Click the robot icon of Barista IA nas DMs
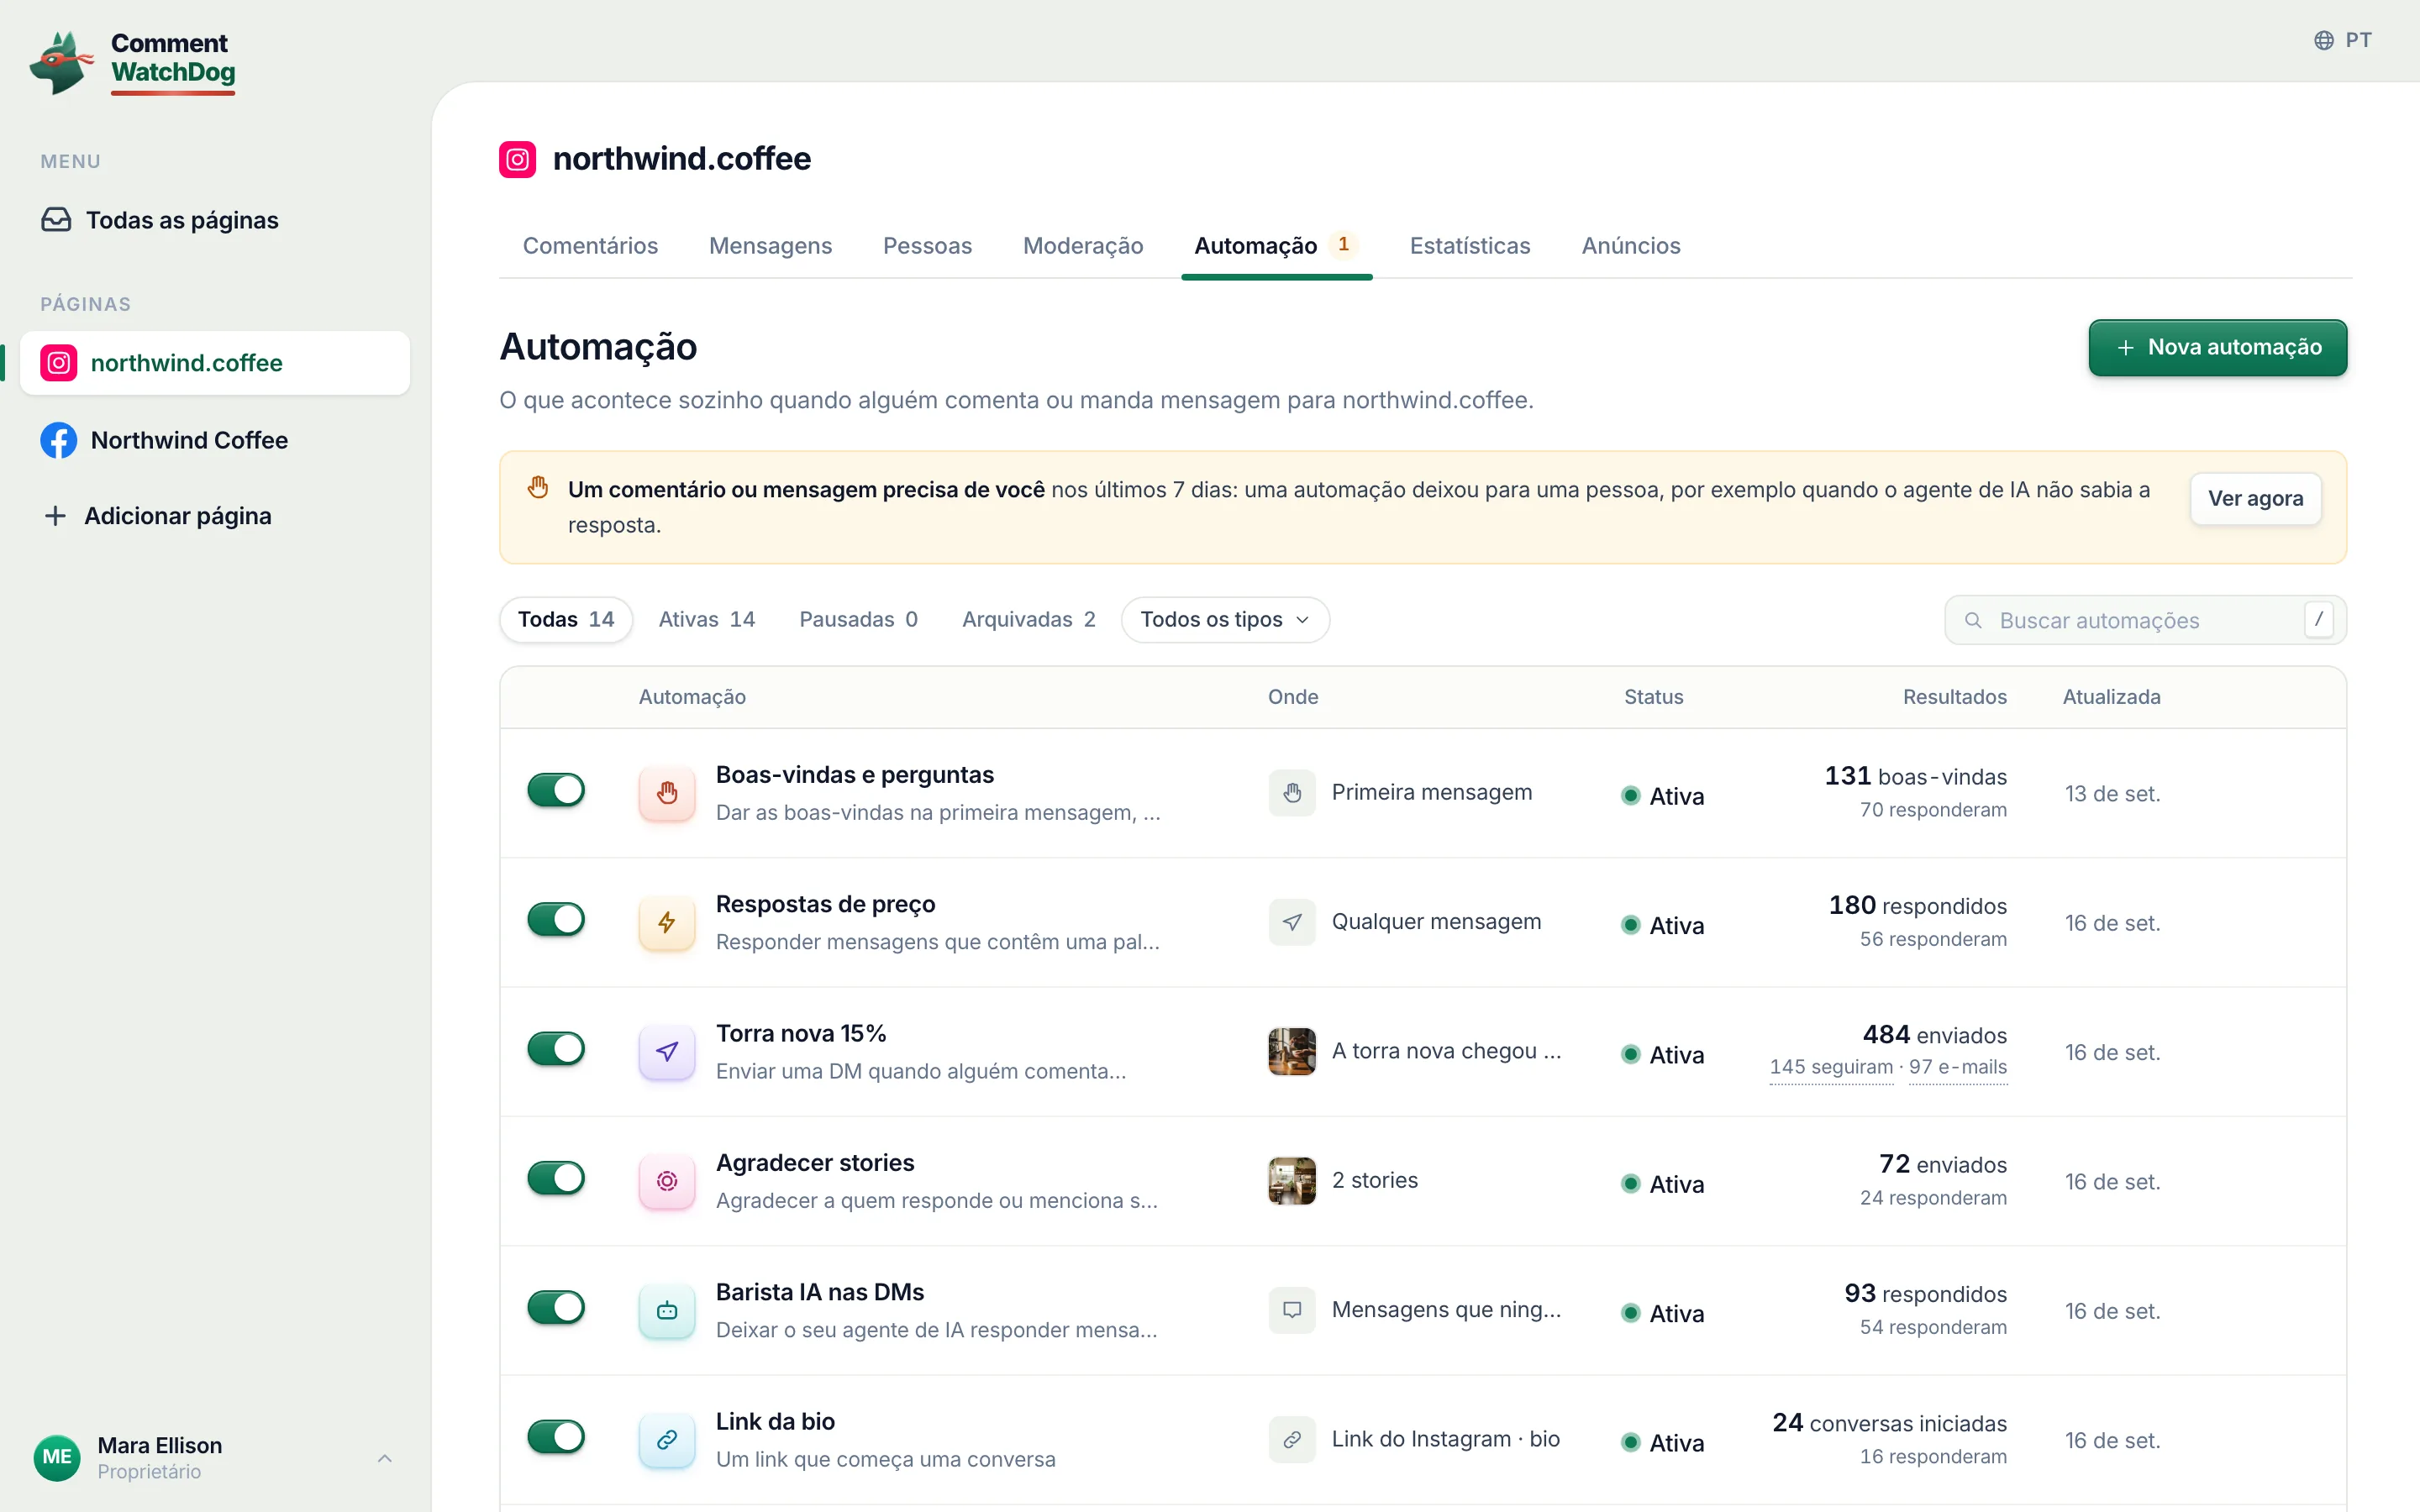2420x1512 pixels. tap(667, 1310)
